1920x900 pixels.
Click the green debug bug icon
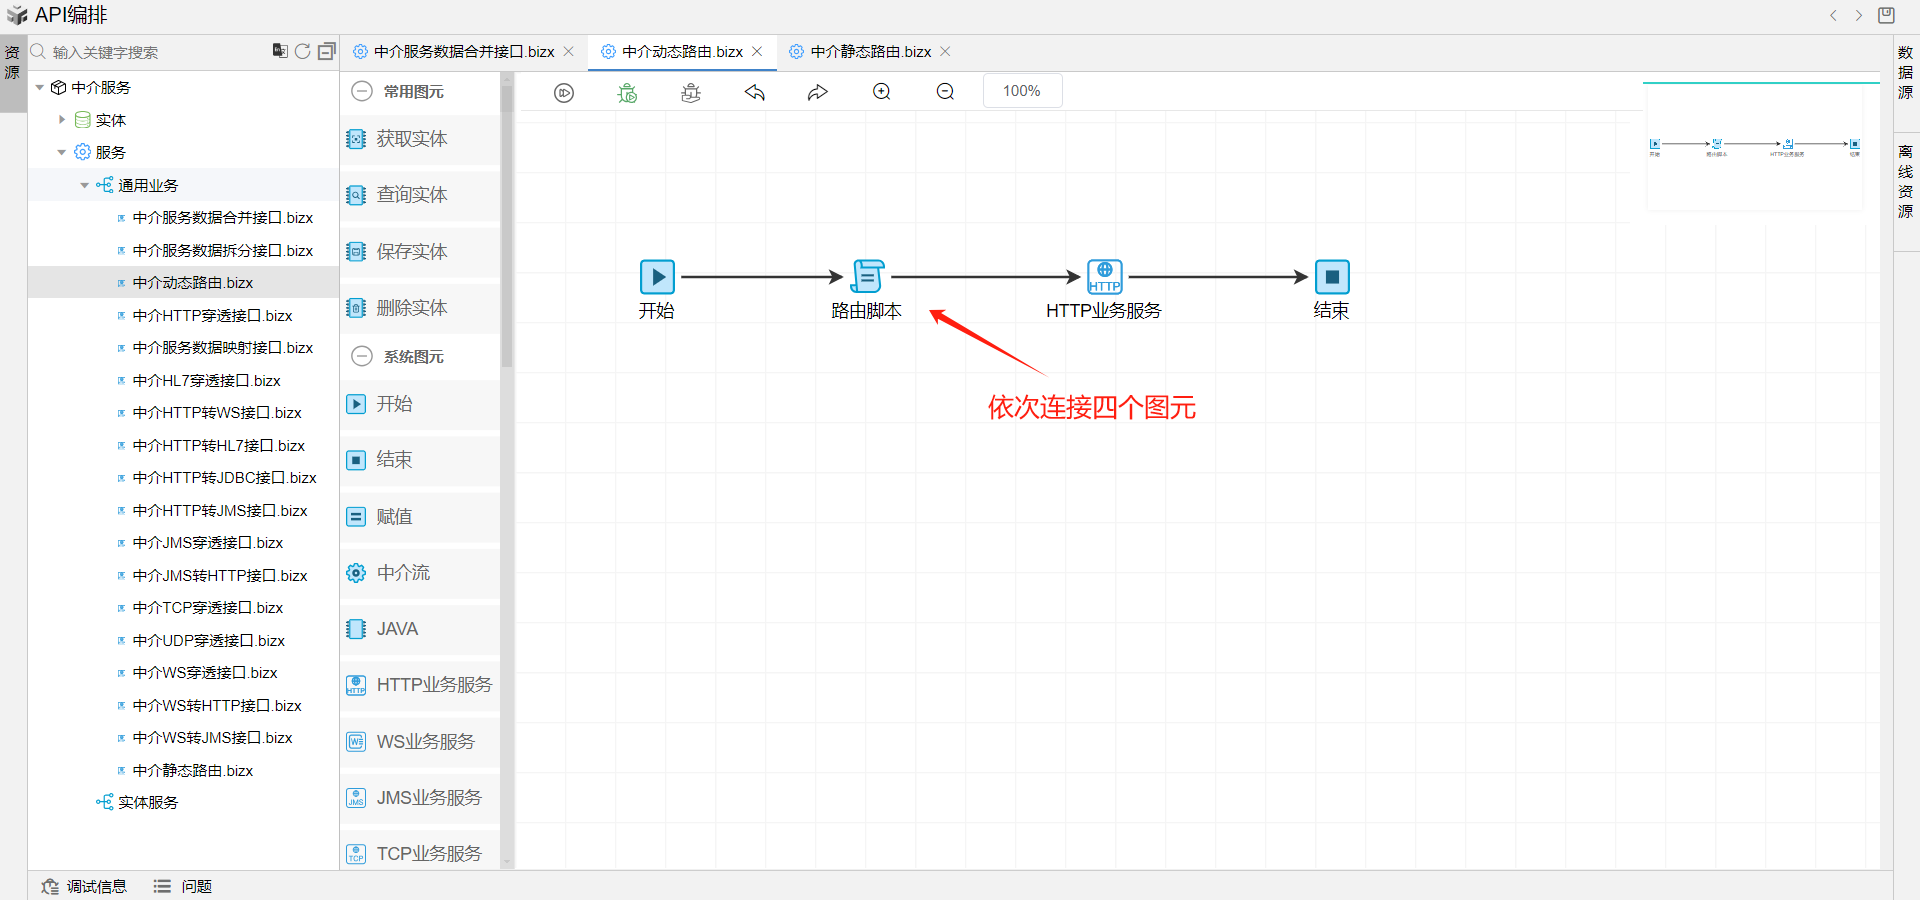point(627,92)
